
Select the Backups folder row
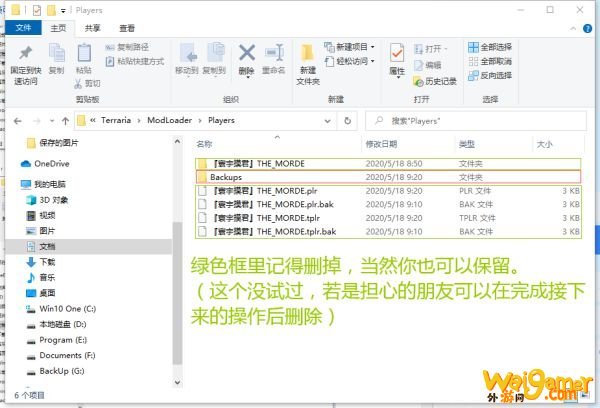(388, 177)
